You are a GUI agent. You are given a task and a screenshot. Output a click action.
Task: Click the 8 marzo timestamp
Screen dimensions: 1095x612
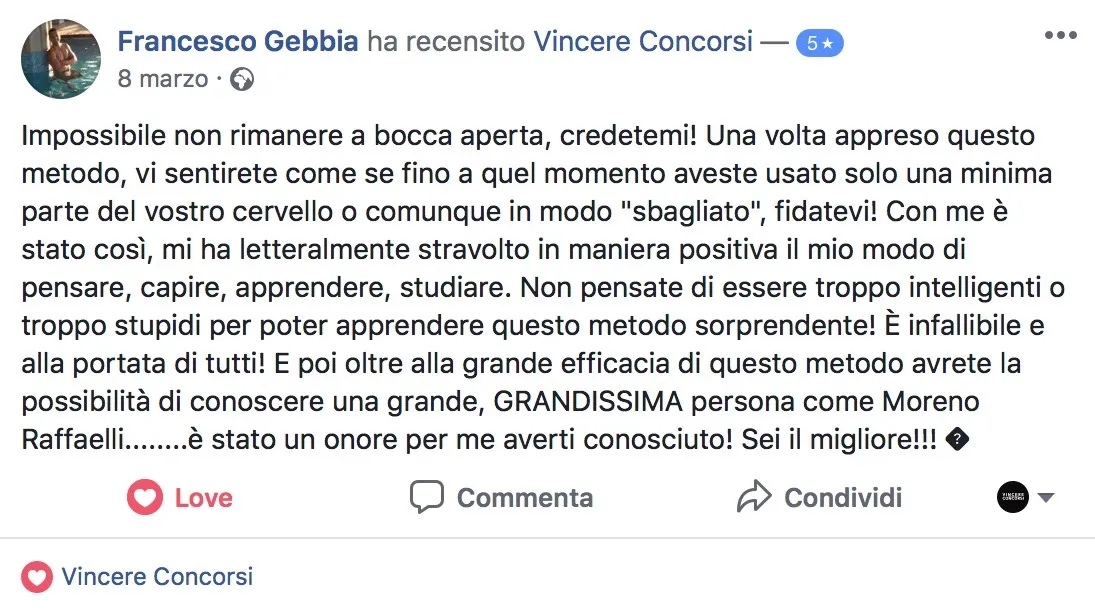point(163,79)
